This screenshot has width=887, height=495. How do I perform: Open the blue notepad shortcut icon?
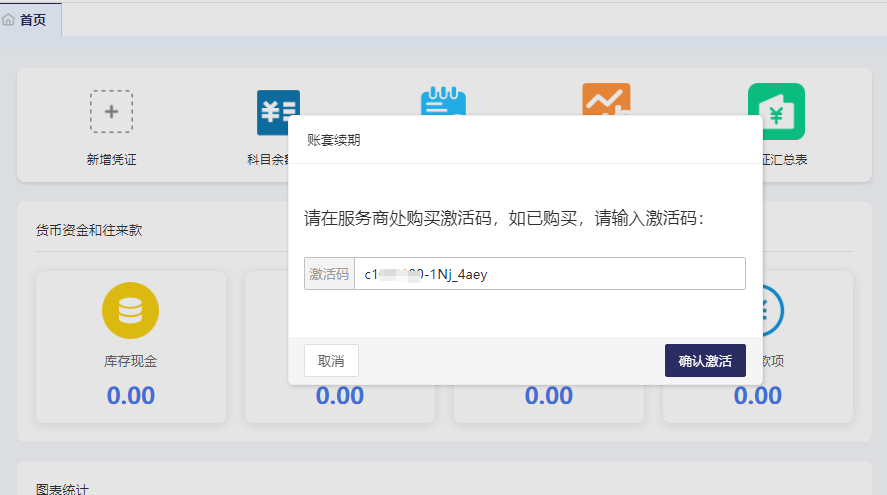(x=443, y=101)
